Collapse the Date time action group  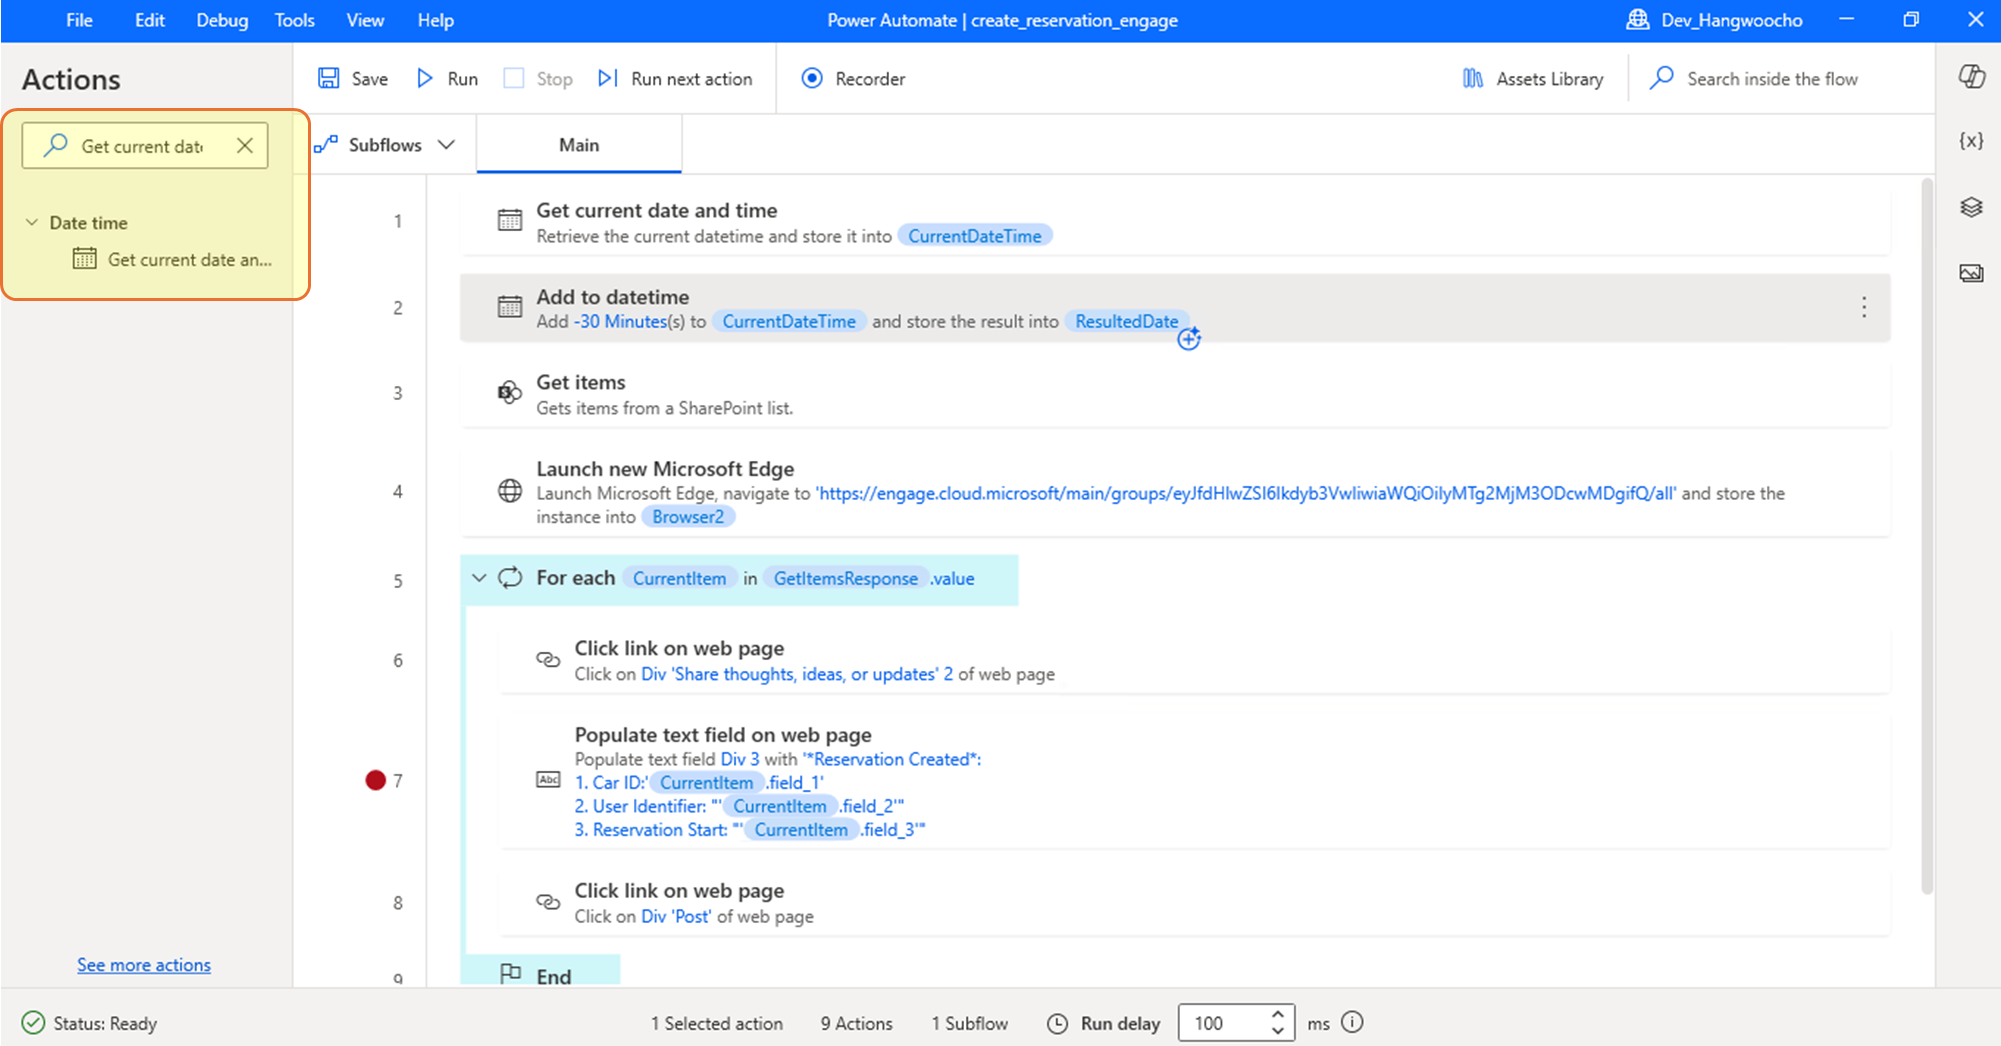point(32,222)
